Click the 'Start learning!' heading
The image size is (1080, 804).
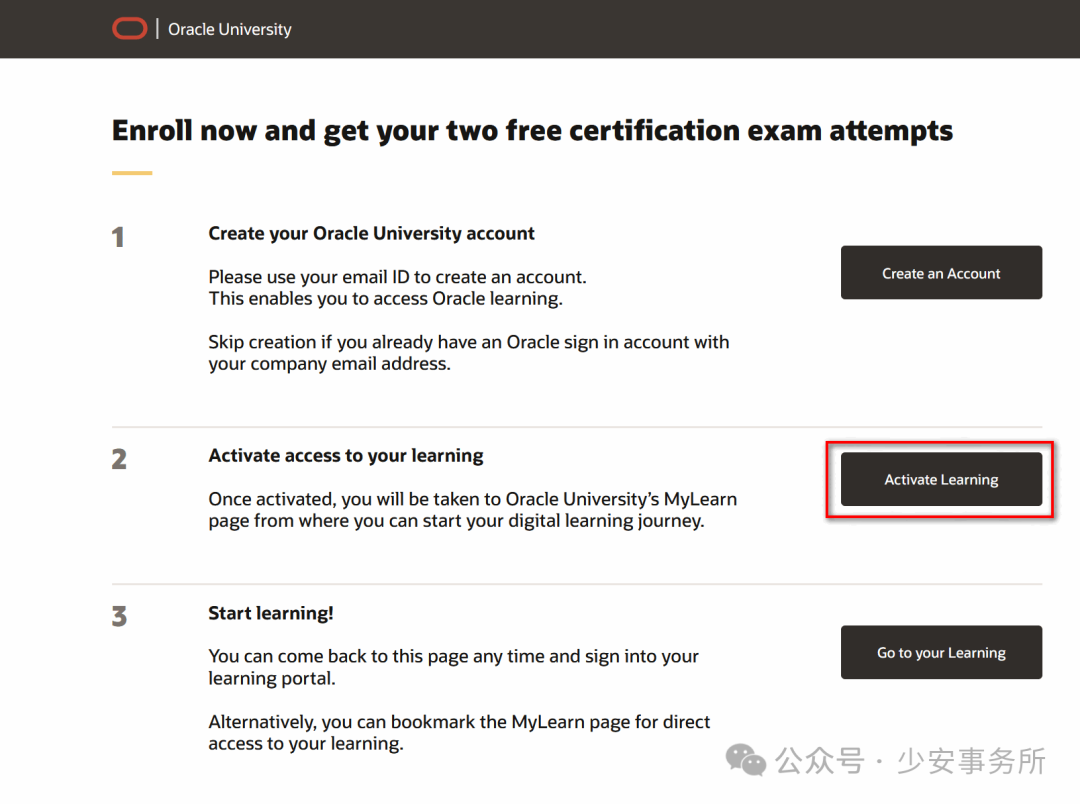tap(271, 613)
